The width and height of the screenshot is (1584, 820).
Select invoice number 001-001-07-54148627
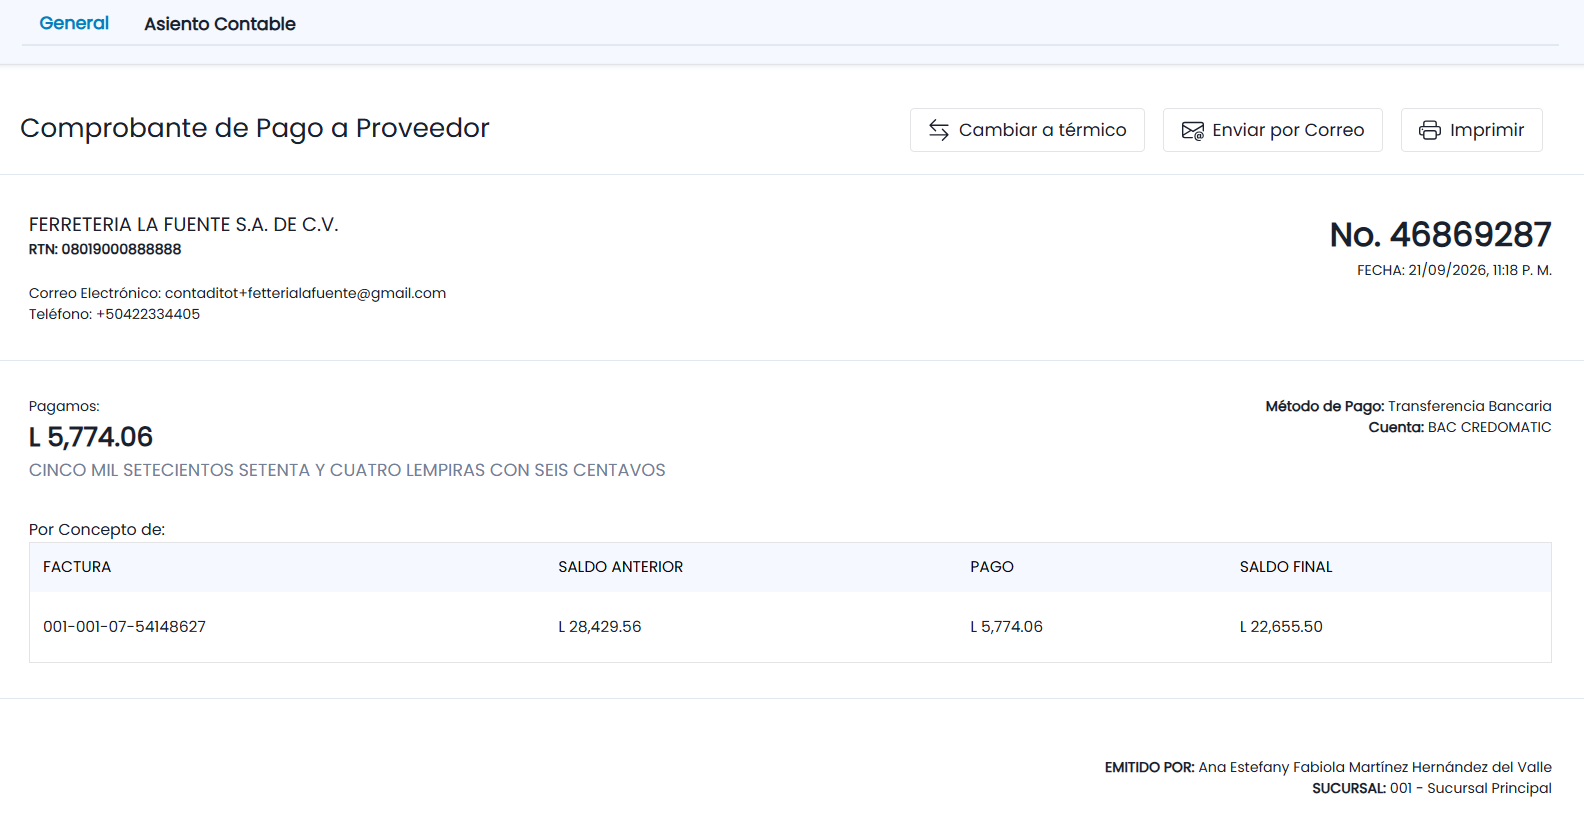[124, 627]
